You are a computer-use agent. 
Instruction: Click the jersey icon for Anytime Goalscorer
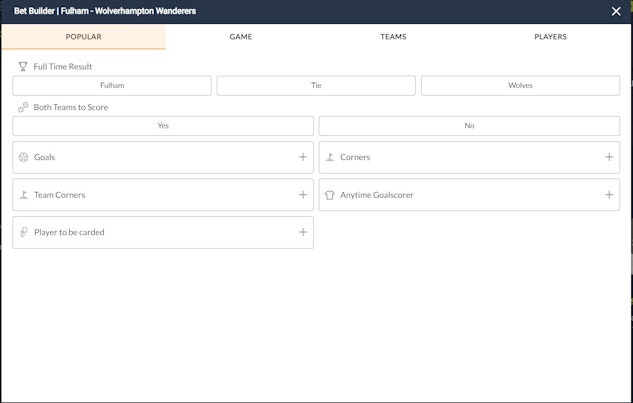[x=330, y=195]
